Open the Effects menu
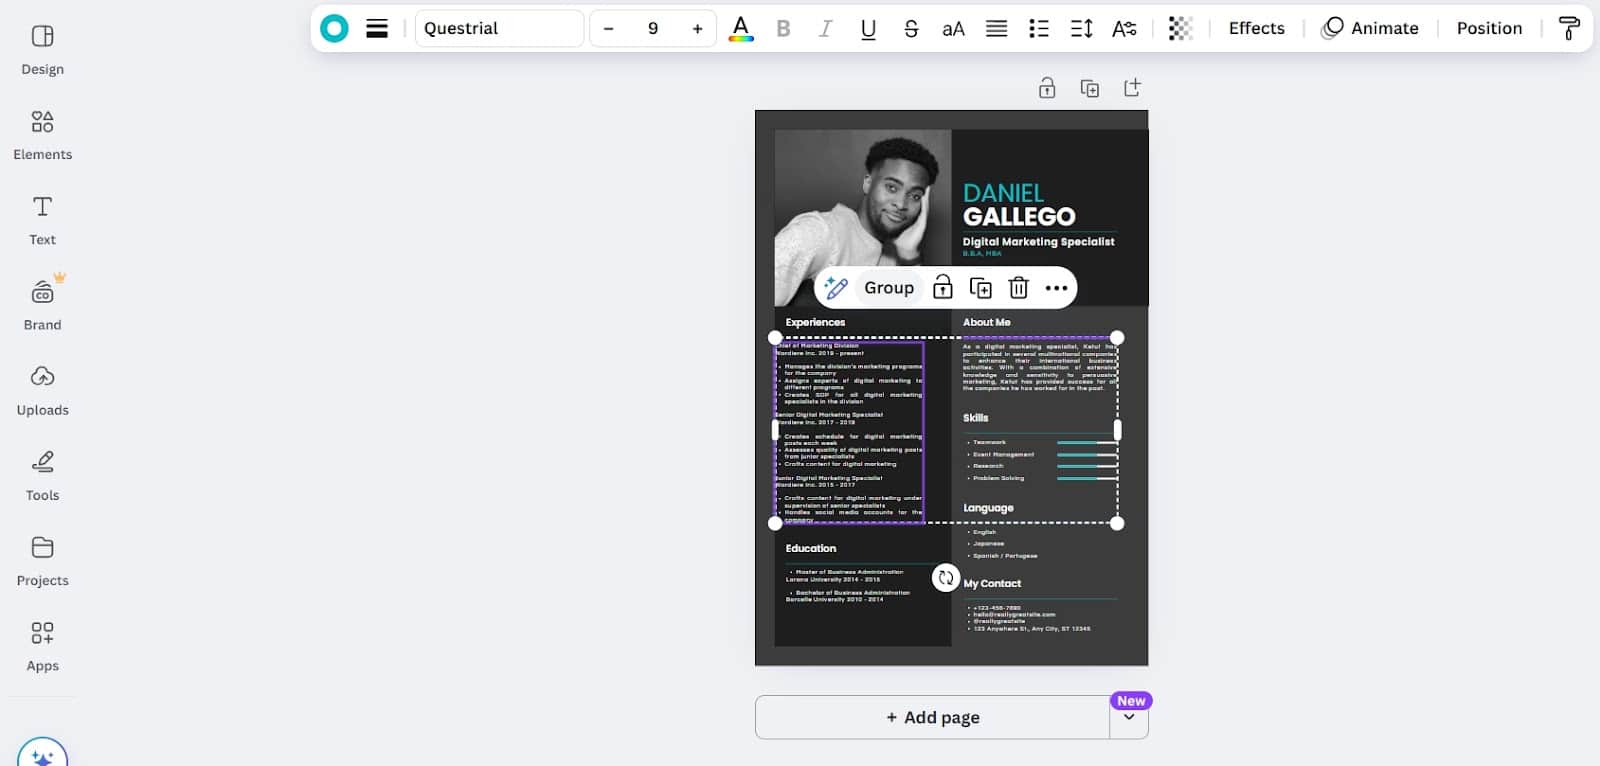The height and width of the screenshot is (766, 1600). click(1256, 28)
